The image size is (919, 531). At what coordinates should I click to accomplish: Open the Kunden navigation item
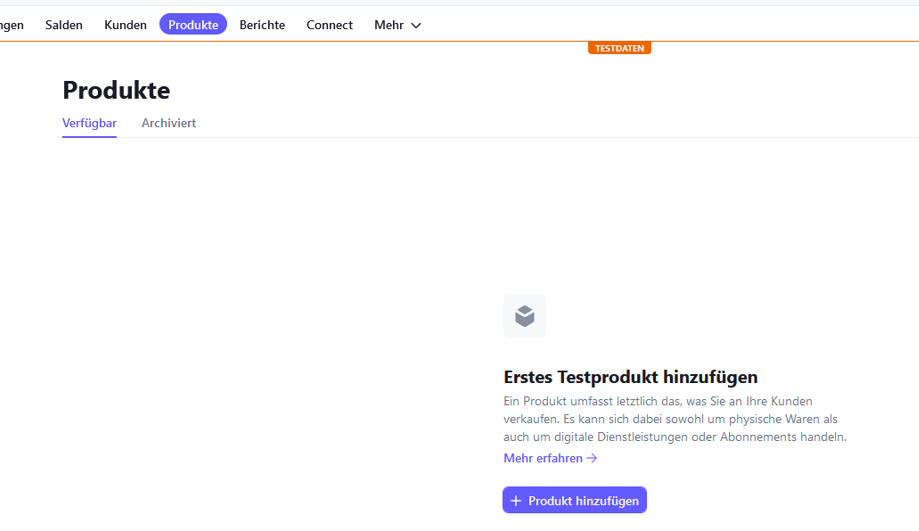point(125,25)
